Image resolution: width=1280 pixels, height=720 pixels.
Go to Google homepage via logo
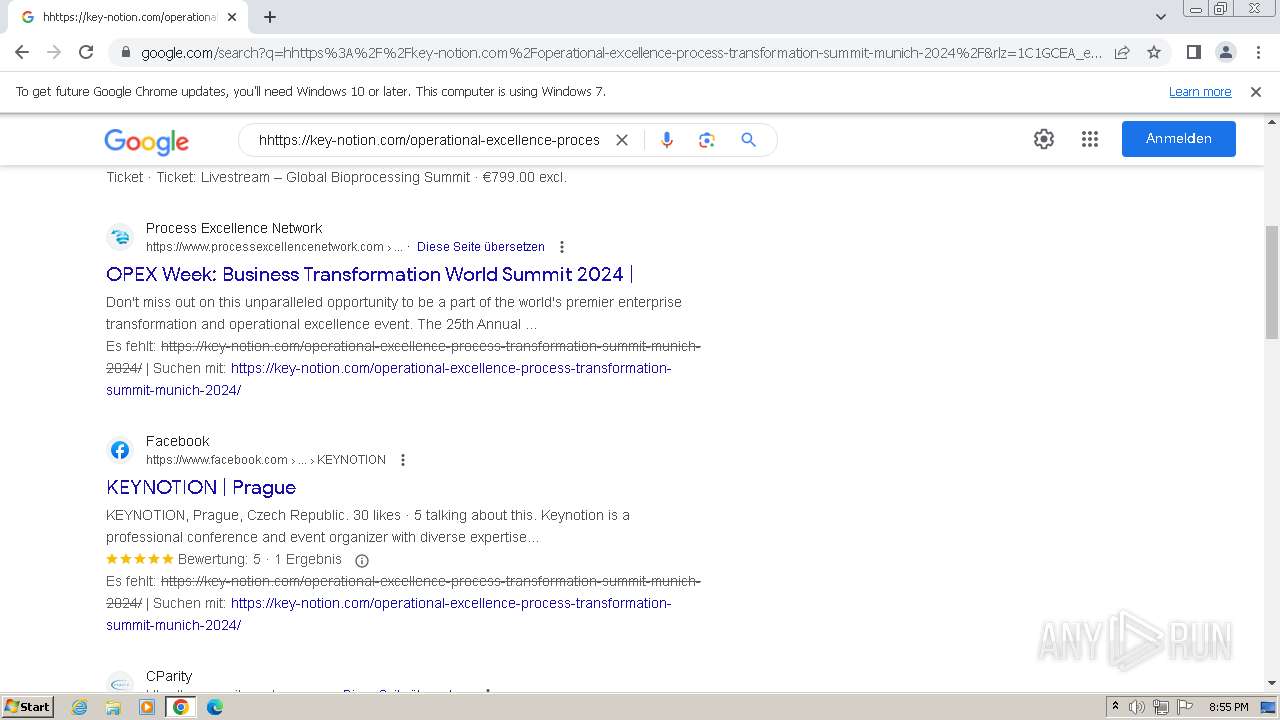click(146, 141)
